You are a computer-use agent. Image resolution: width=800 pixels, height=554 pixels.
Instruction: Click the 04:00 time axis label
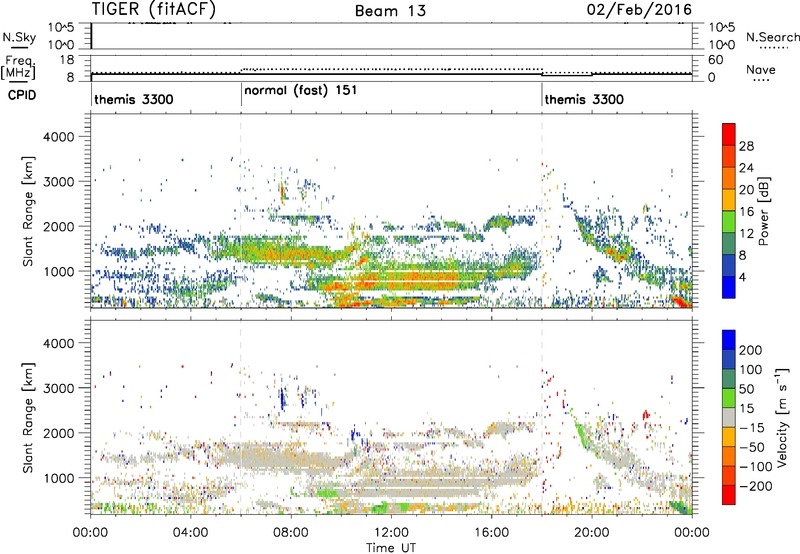pyautogui.click(x=190, y=533)
